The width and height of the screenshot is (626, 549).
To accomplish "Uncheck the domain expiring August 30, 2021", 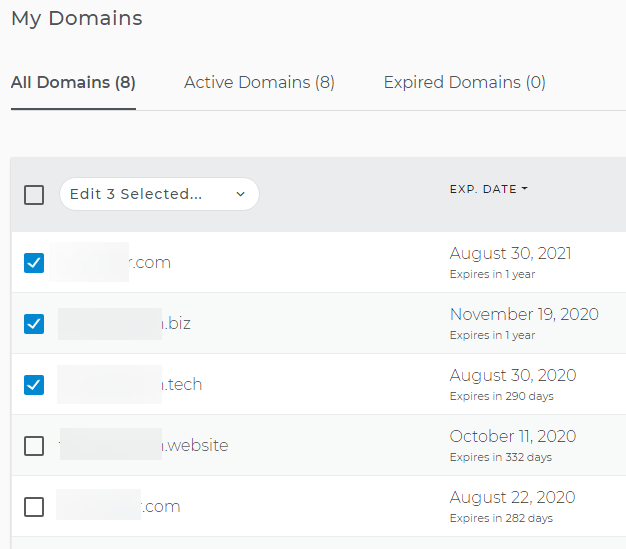I will [x=34, y=263].
